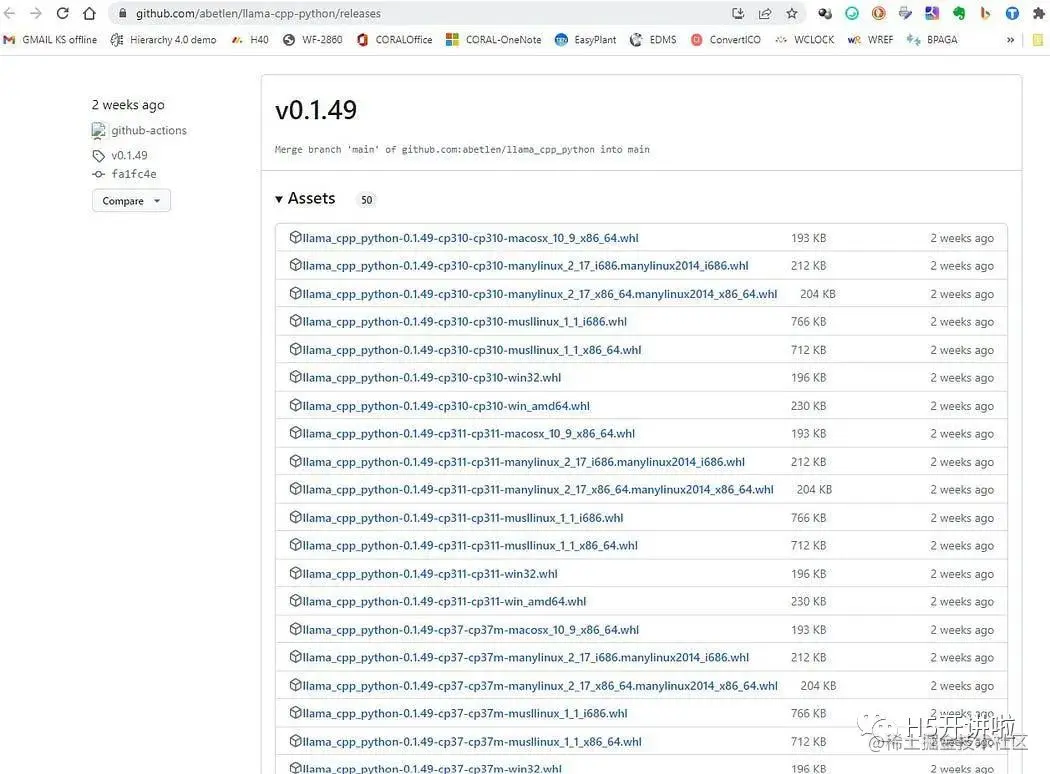Viewport: 1050px width, 774px height.
Task: Click the package icon beside cp310 win32 wheel
Action: point(295,377)
